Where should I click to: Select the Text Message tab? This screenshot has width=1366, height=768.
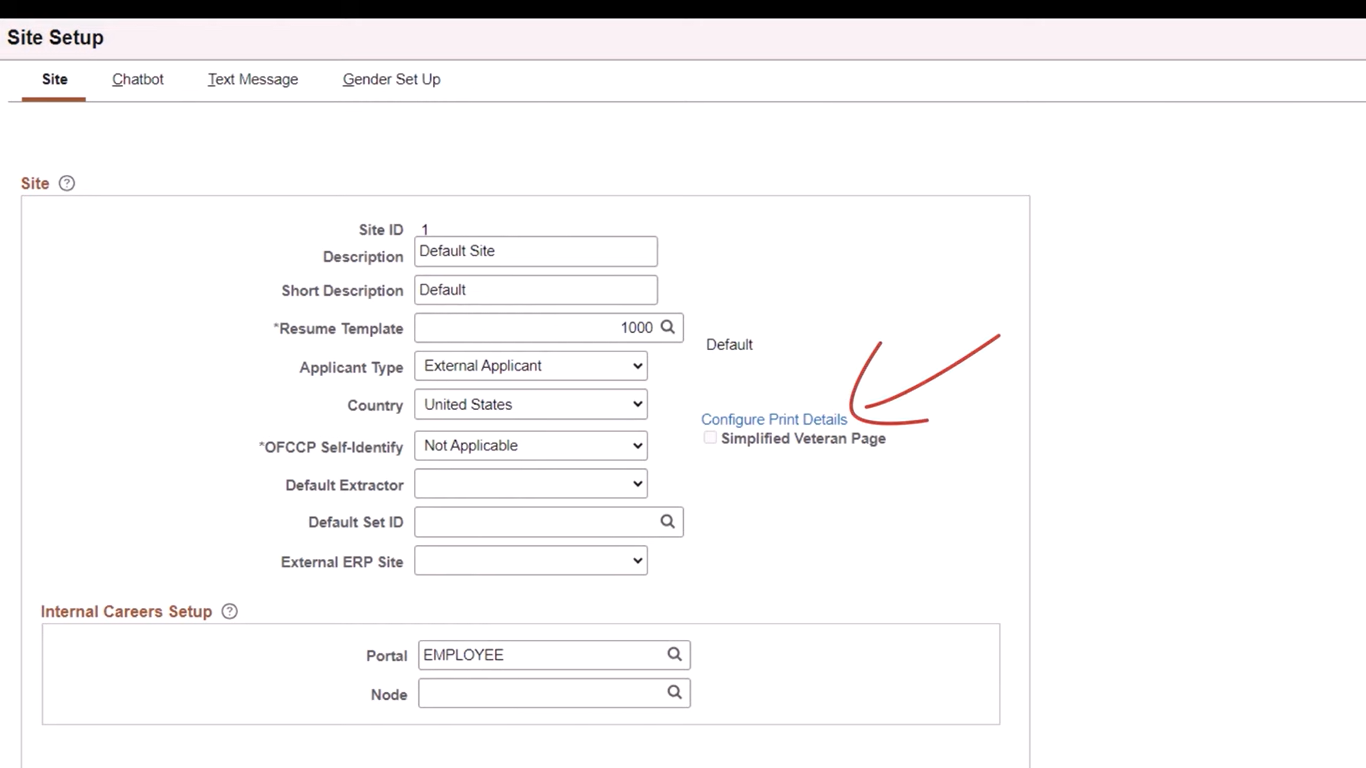pyautogui.click(x=252, y=79)
